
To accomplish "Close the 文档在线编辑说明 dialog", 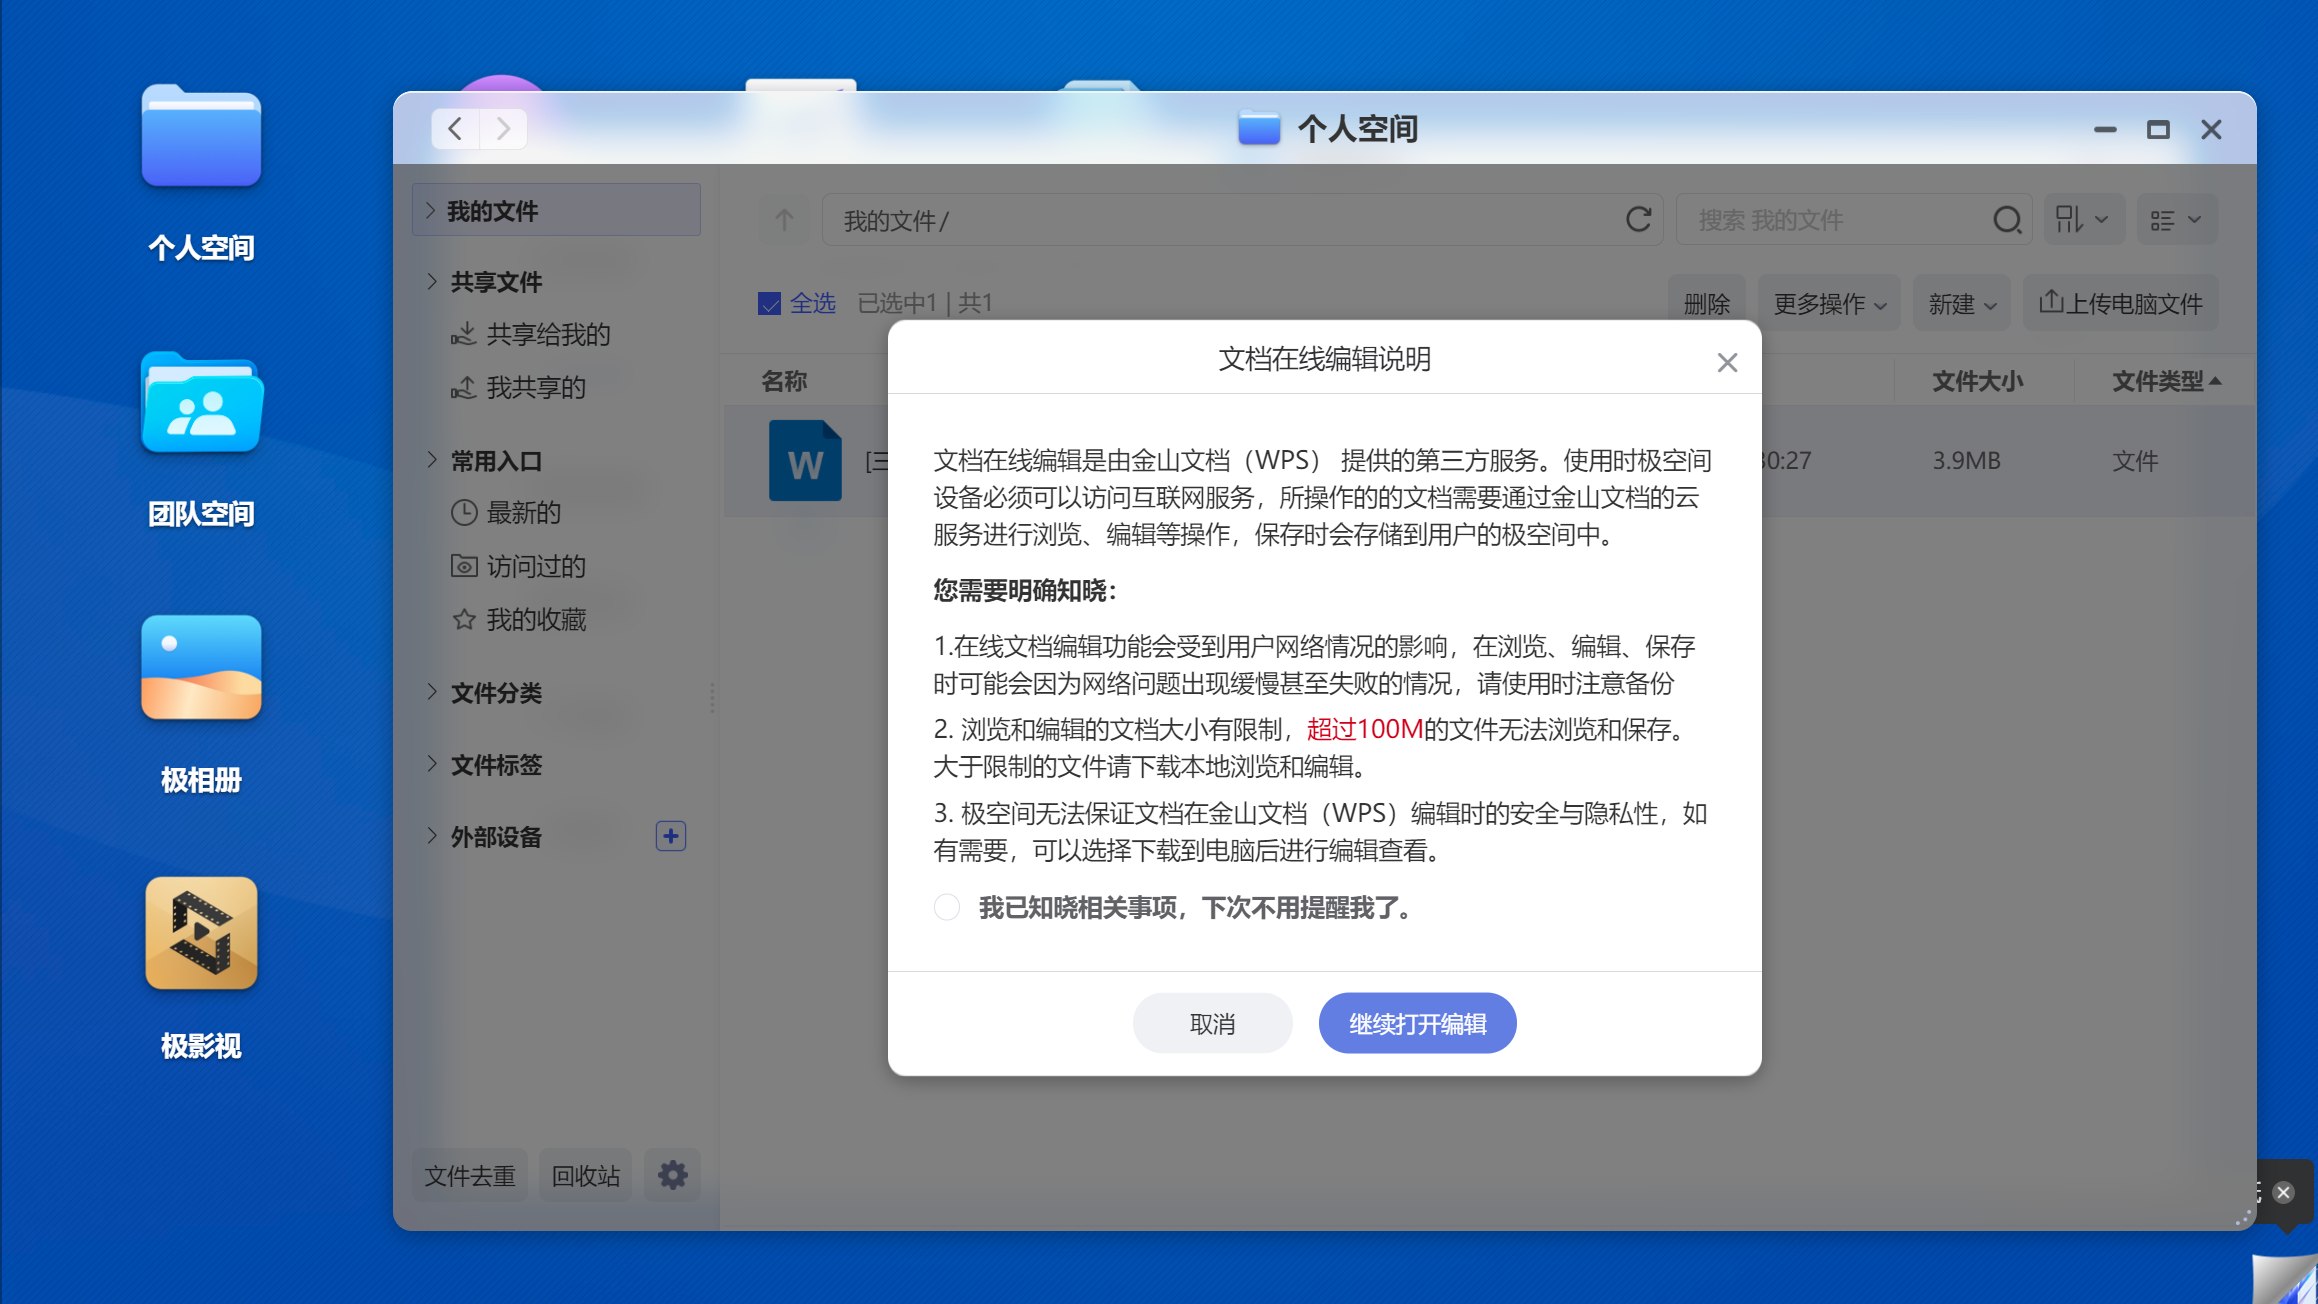I will pos(1727,362).
